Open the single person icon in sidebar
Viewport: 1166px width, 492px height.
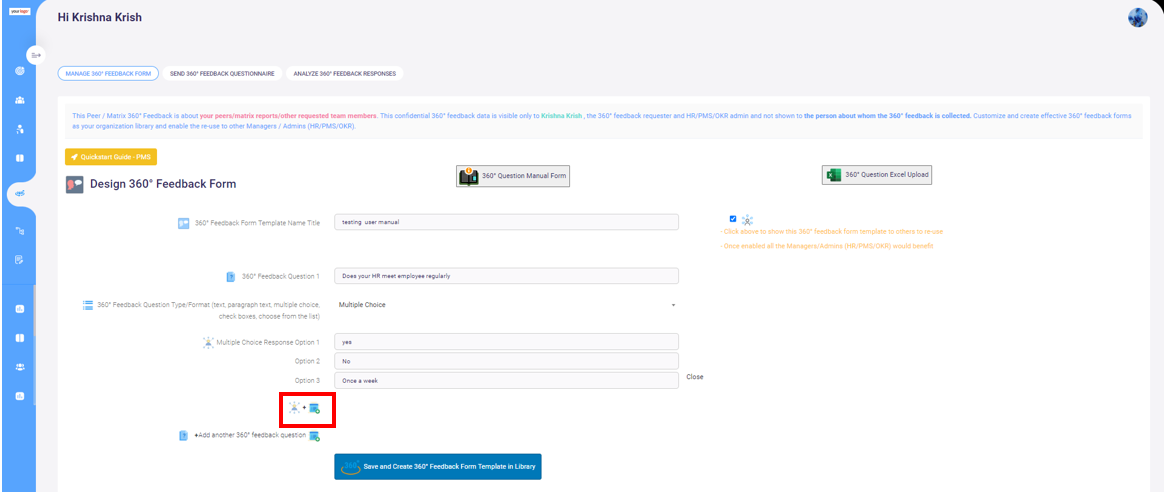pos(19,129)
